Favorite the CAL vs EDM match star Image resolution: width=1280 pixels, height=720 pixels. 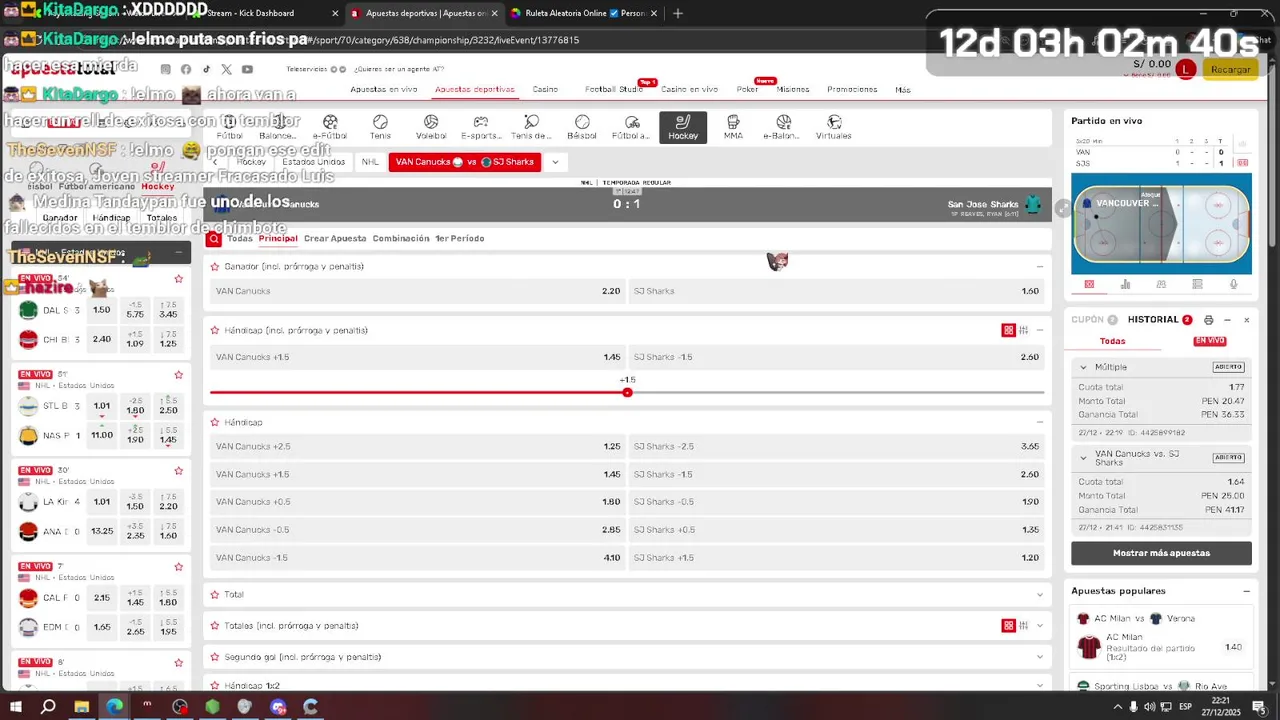pyautogui.click(x=178, y=567)
